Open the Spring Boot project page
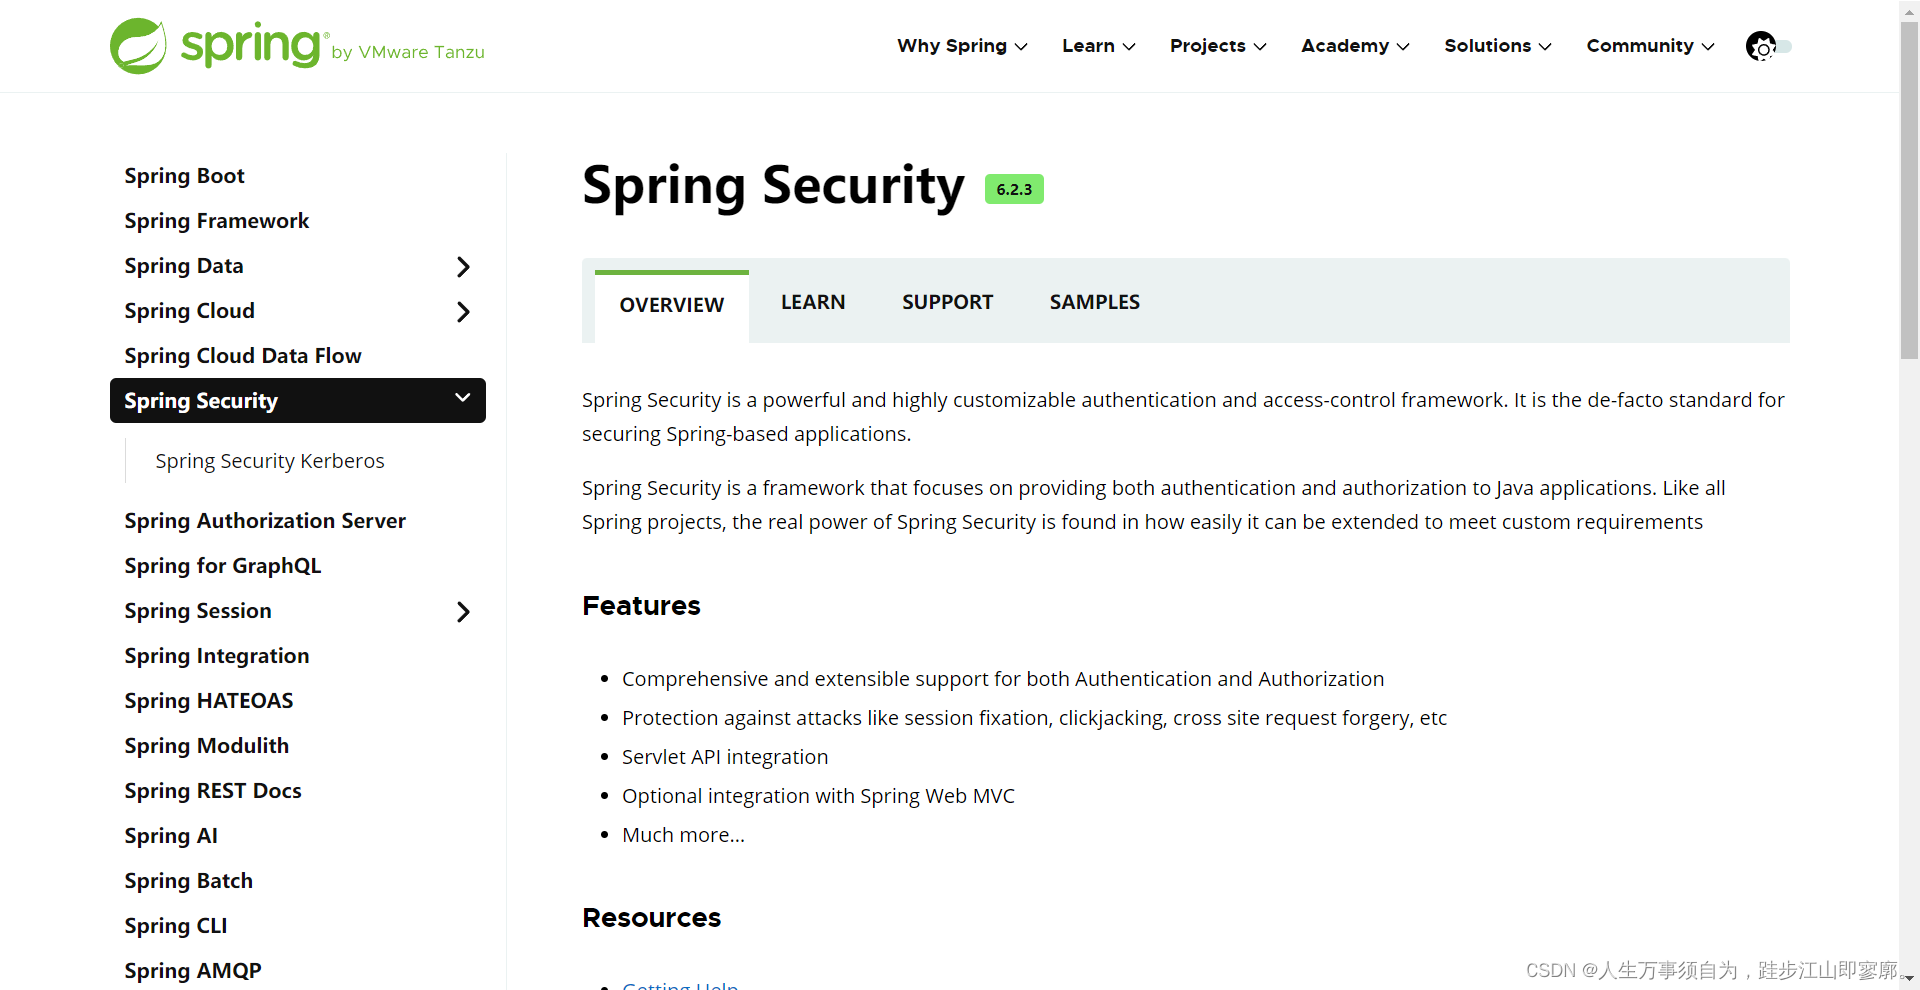Screen dimensions: 1920x990 coord(184,175)
